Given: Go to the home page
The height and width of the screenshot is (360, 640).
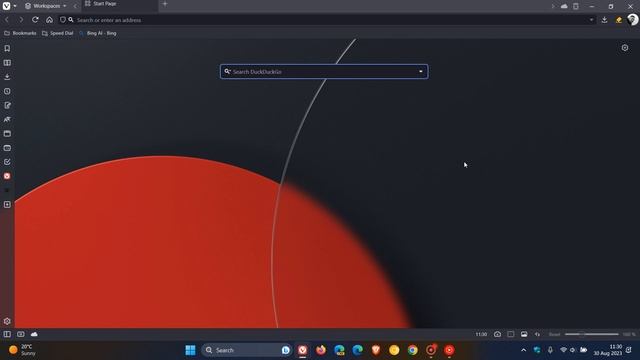Looking at the screenshot, I should pos(49,20).
